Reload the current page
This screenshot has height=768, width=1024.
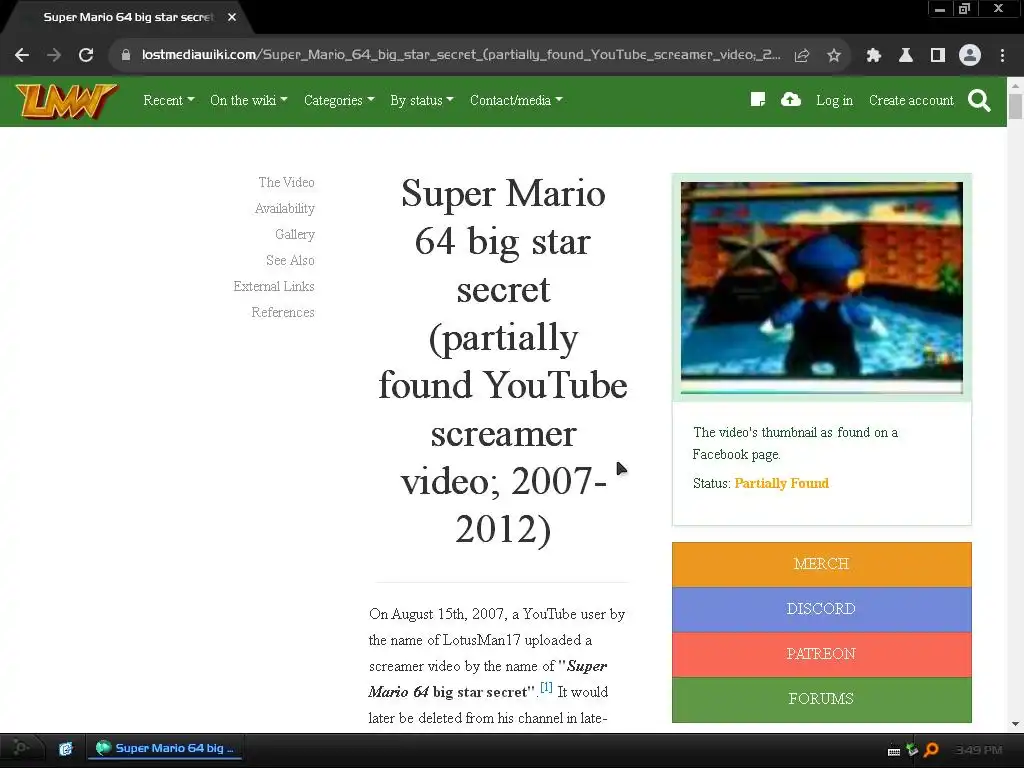[86, 56]
